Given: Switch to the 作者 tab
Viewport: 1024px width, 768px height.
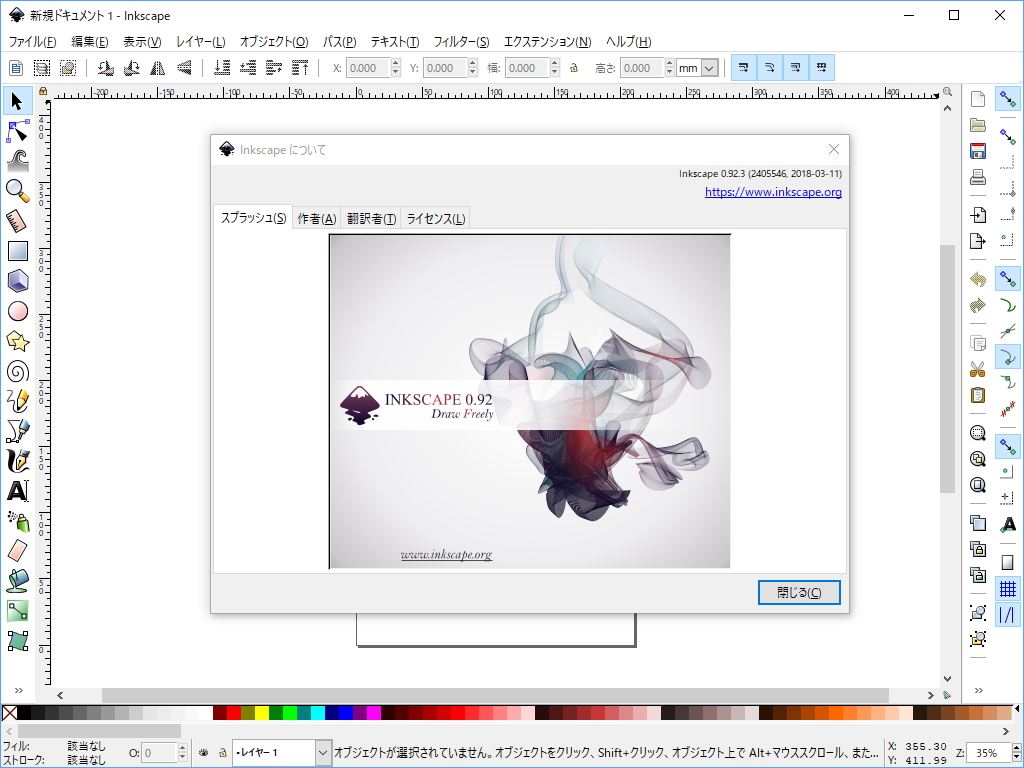Looking at the screenshot, I should (315, 217).
